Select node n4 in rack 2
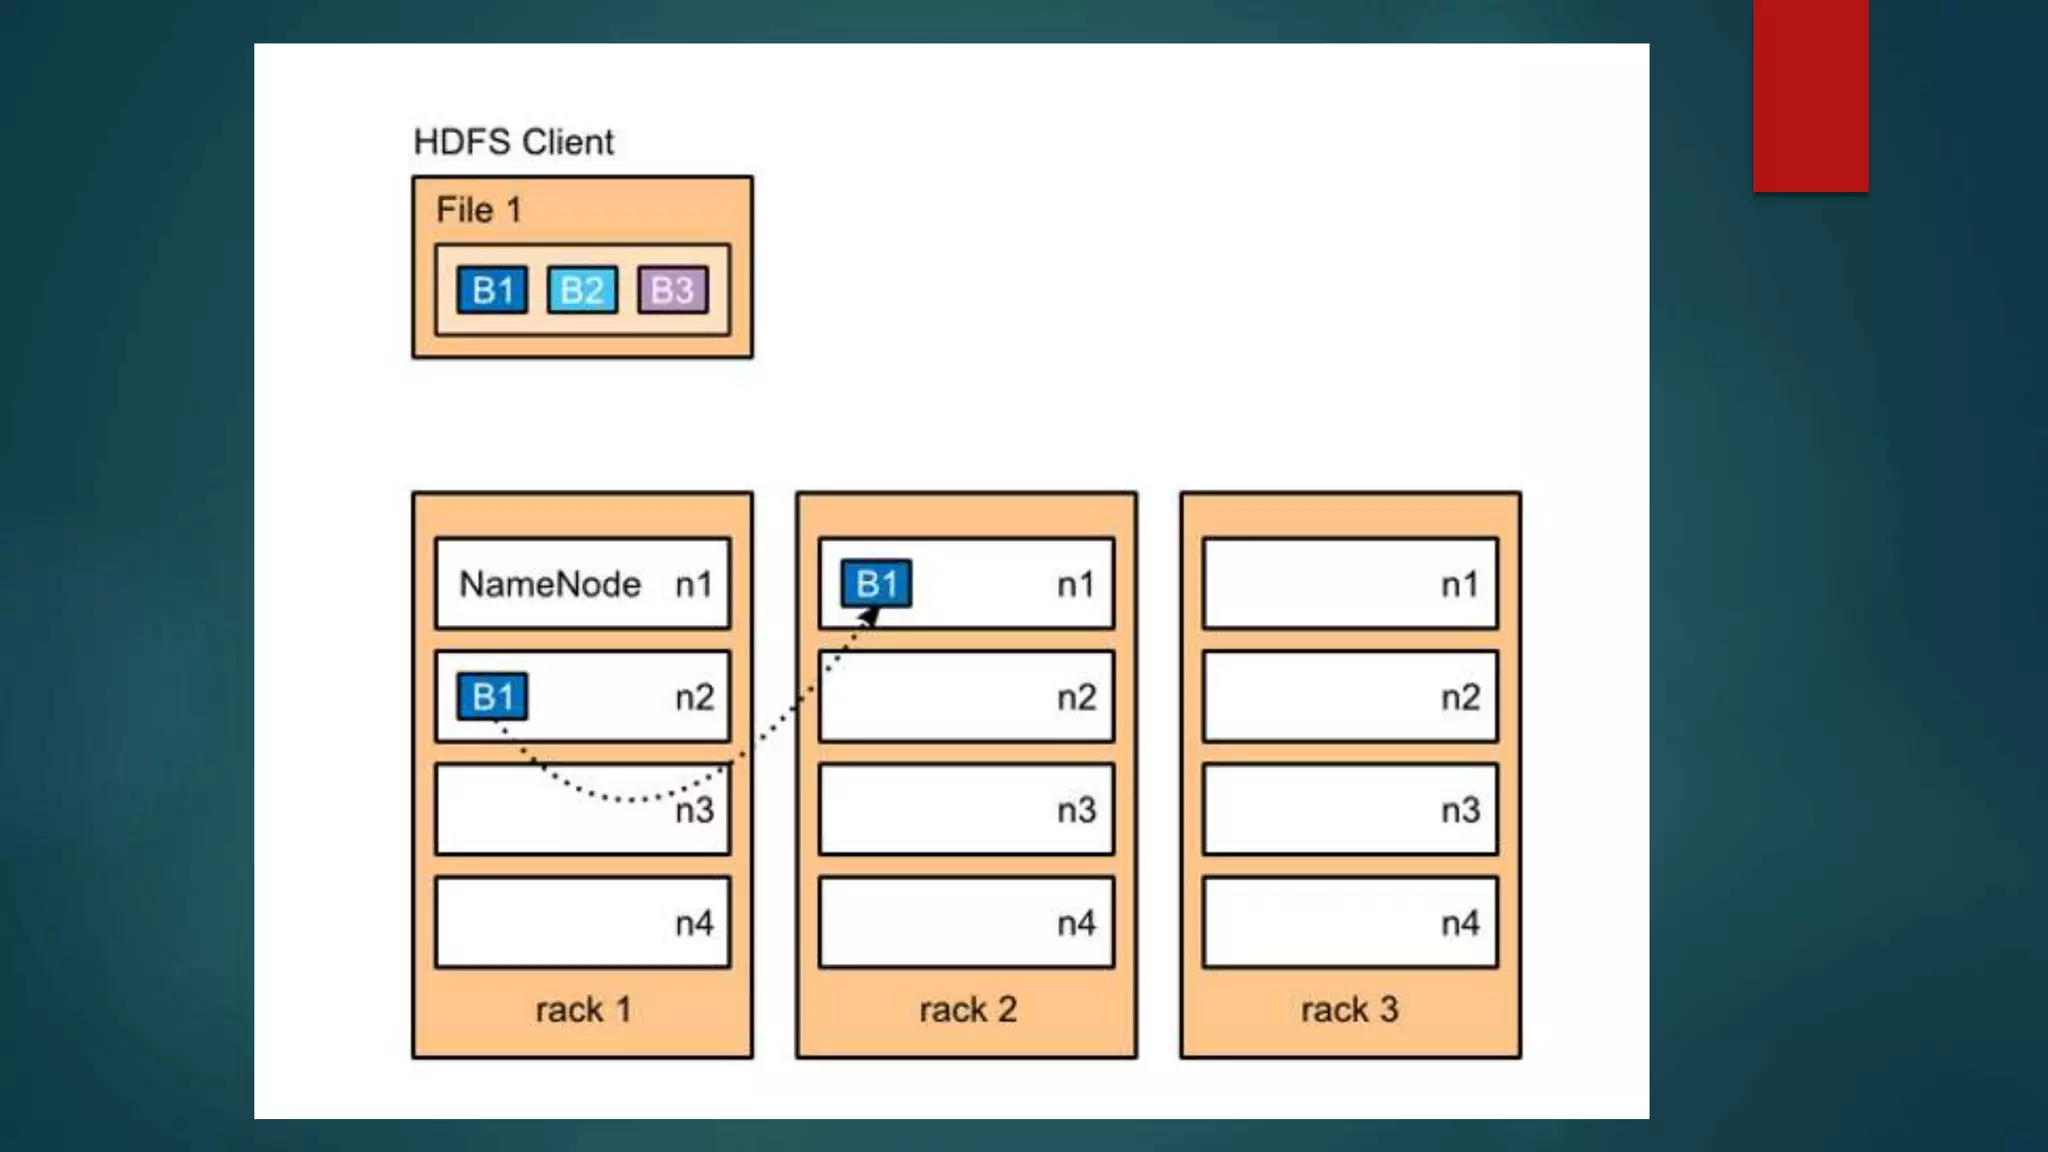This screenshot has height=1152, width=2048. click(x=966, y=922)
